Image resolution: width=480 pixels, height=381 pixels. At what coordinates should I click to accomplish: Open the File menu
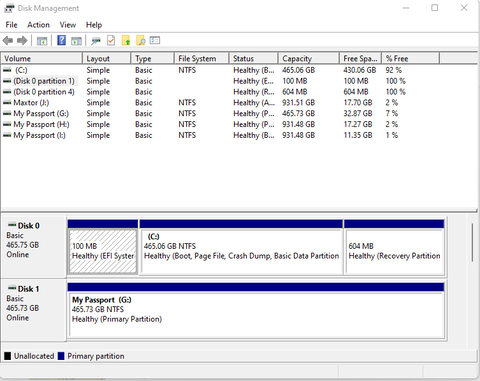coord(11,25)
